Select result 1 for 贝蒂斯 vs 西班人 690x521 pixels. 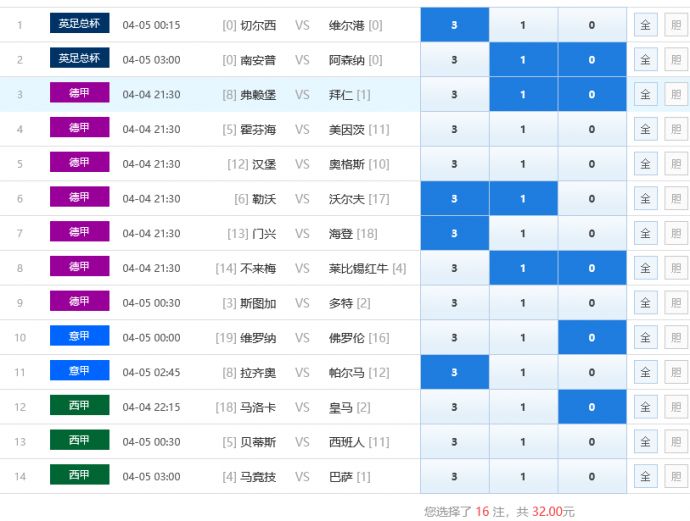522,442
